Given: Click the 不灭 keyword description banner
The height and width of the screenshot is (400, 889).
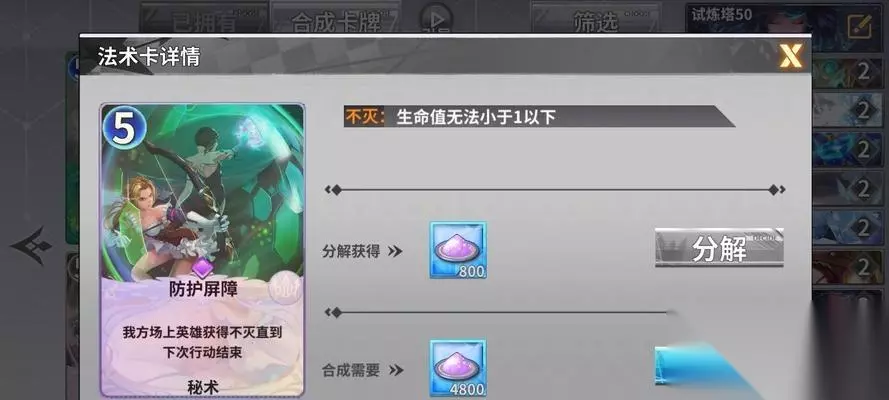Looking at the screenshot, I should (x=539, y=117).
